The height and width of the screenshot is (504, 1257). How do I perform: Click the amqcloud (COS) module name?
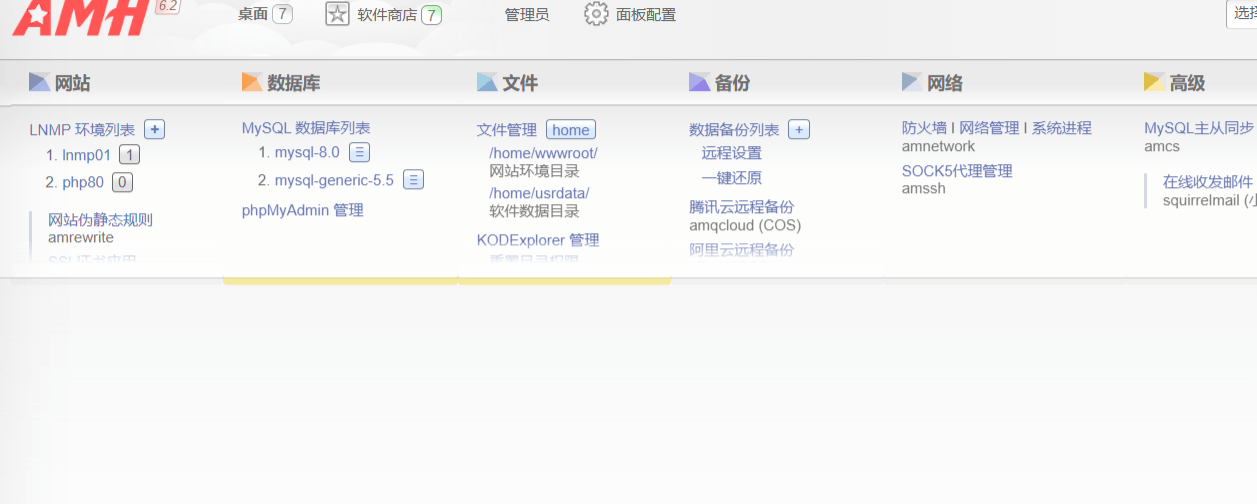(745, 225)
